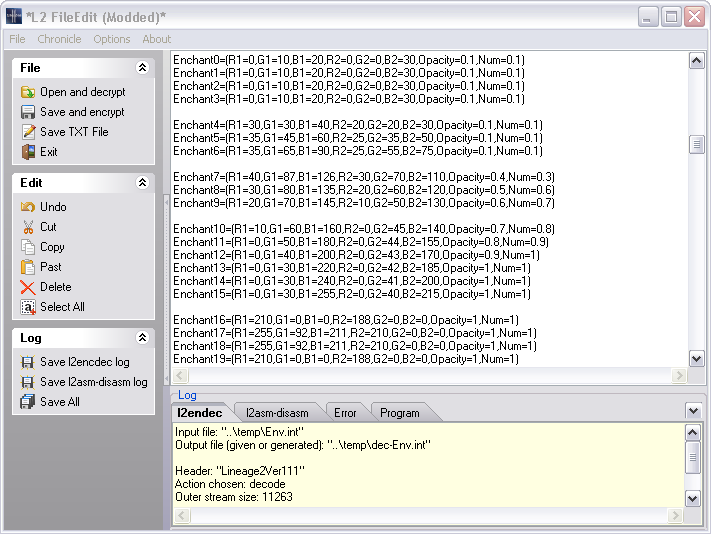Screen dimensions: 711x534
Task: Click the Save l2encdec log link
Action: (84, 362)
